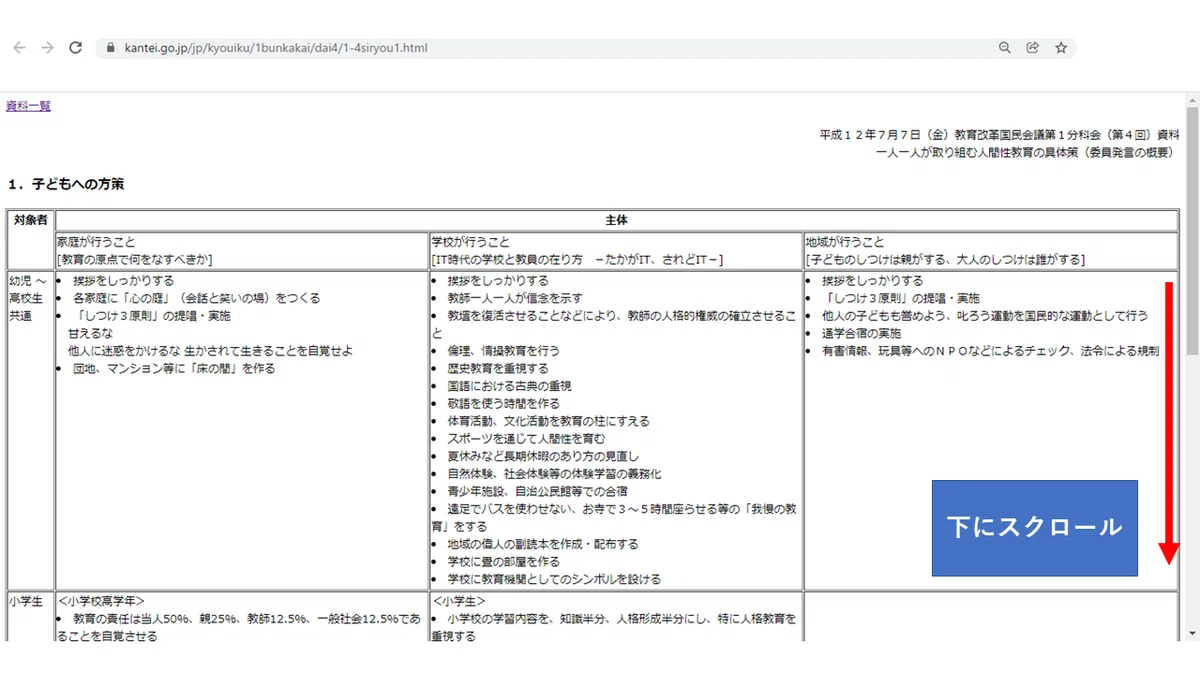Image resolution: width=1200 pixels, height=675 pixels.
Task: Click the text 教師一人一人が信念を示す
Action: [x=515, y=298]
